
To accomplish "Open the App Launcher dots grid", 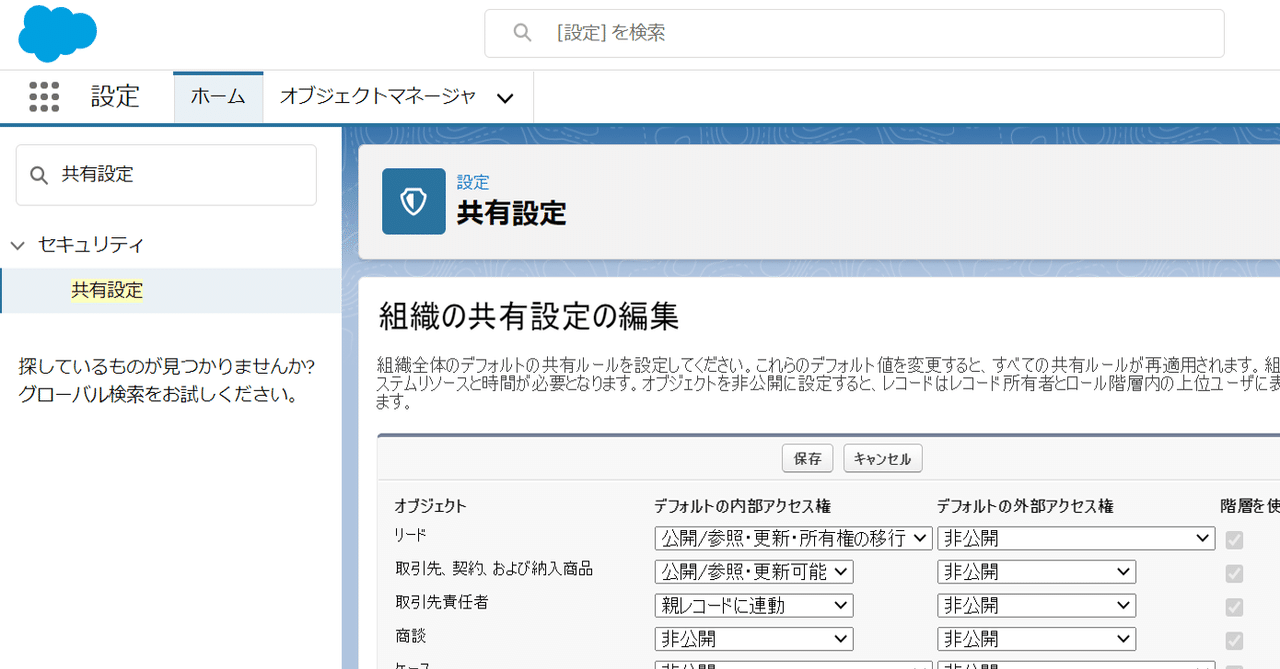I will click(x=44, y=97).
